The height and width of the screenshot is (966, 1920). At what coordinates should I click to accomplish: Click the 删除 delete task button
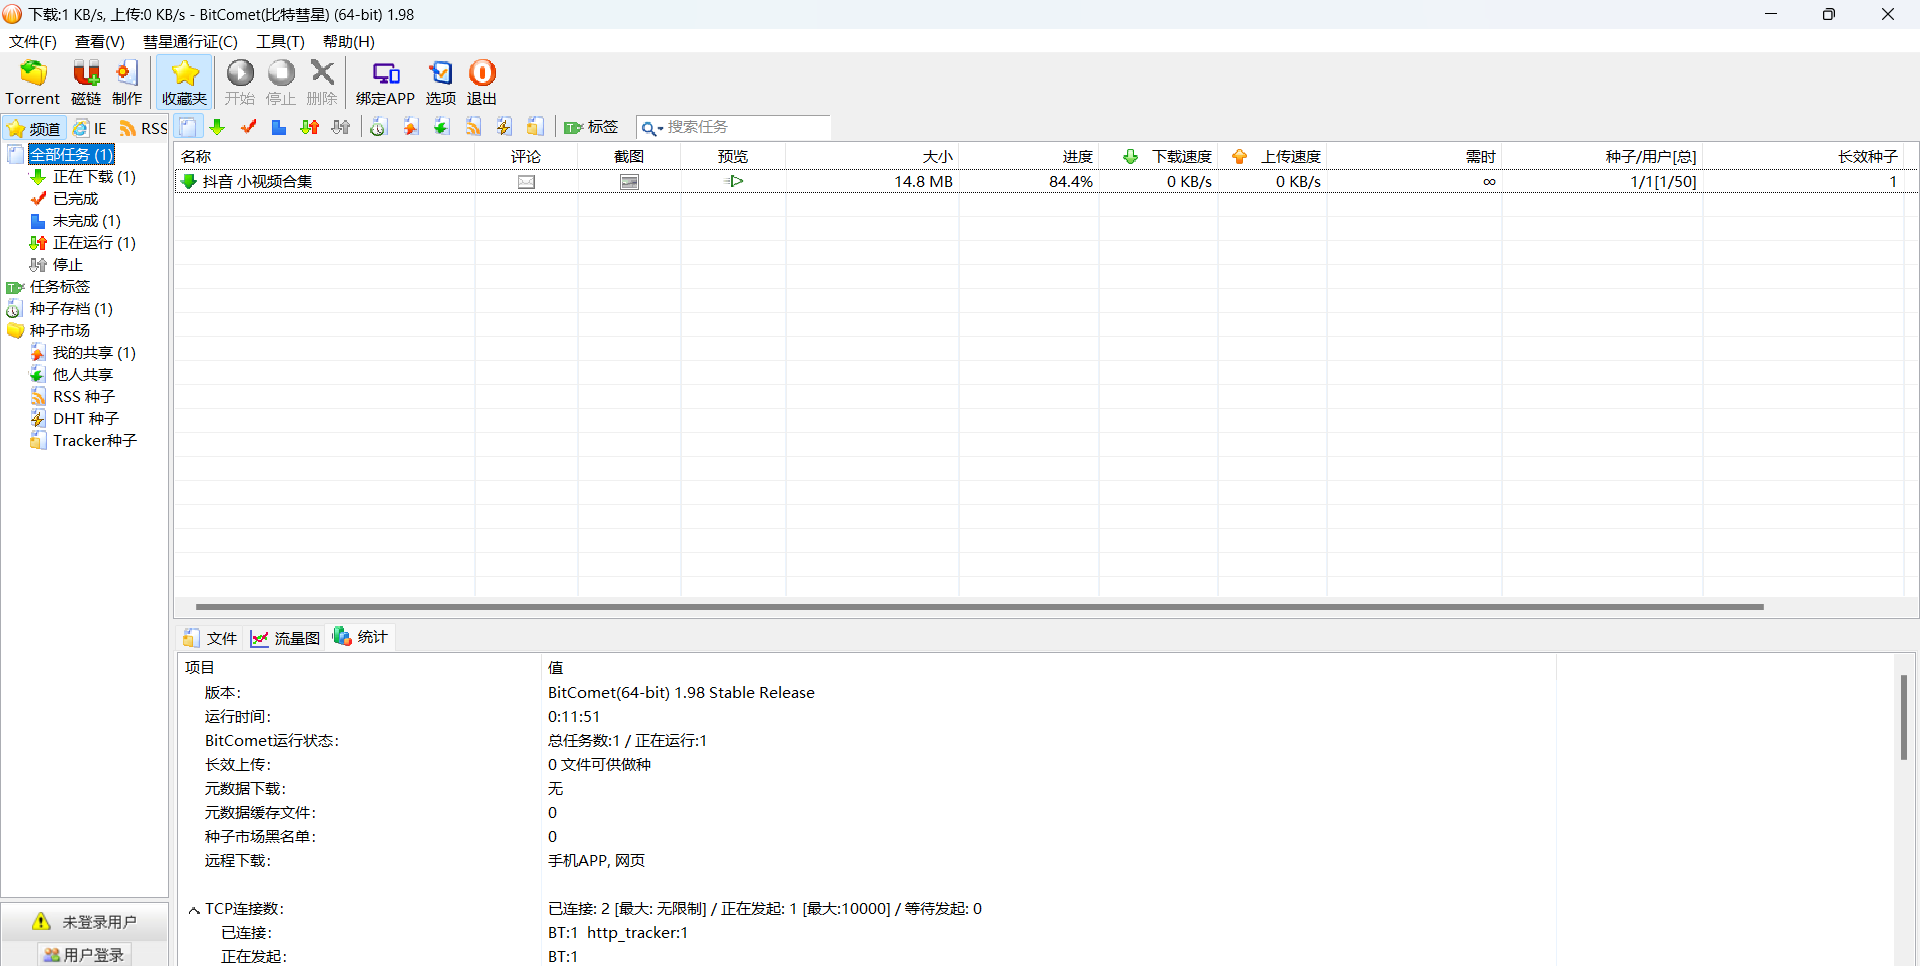(322, 82)
